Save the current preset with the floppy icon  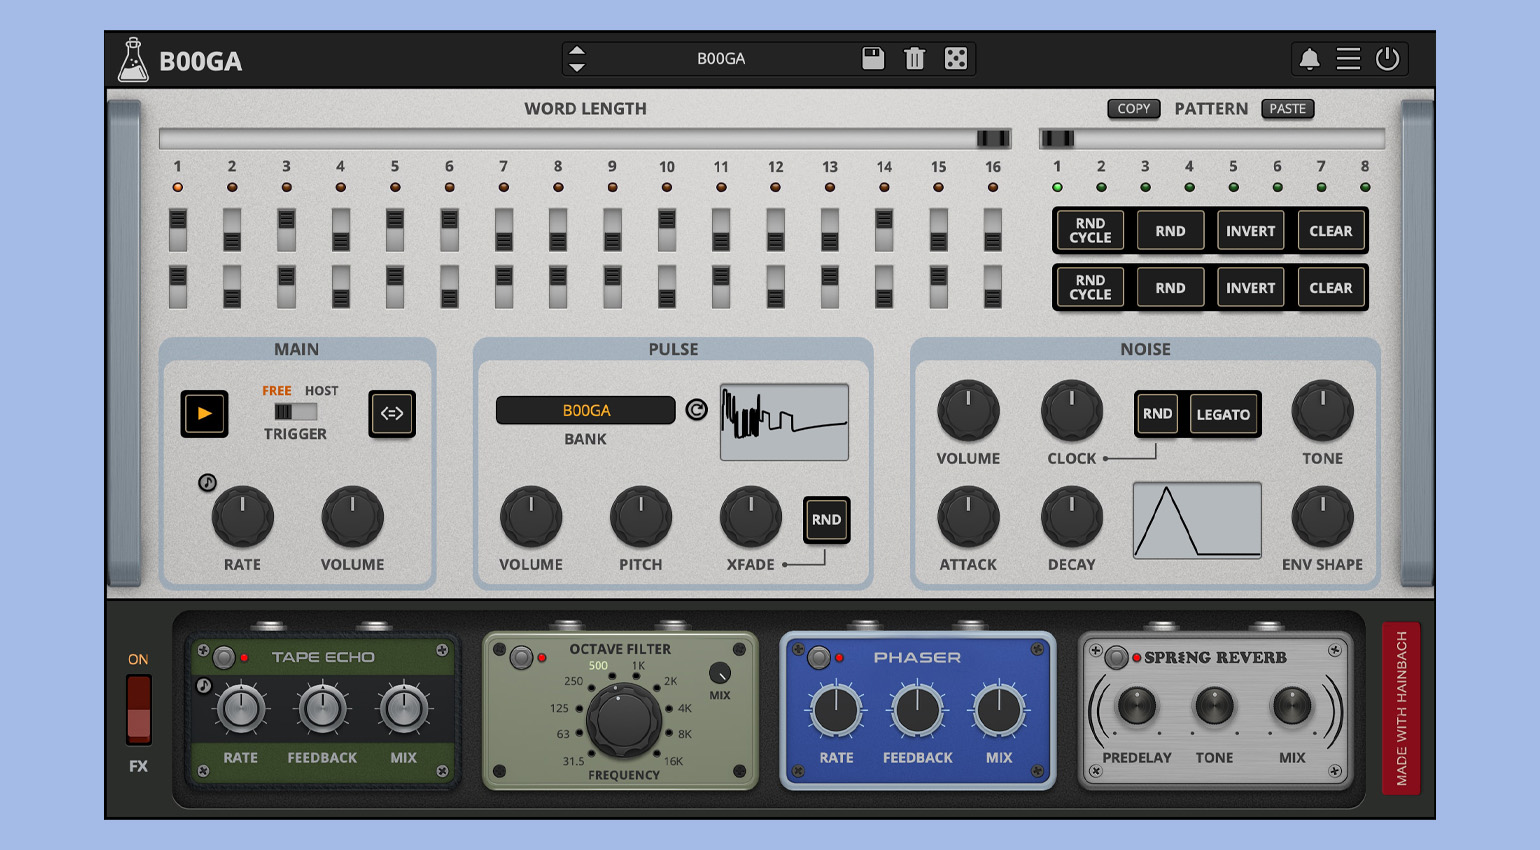pos(873,59)
